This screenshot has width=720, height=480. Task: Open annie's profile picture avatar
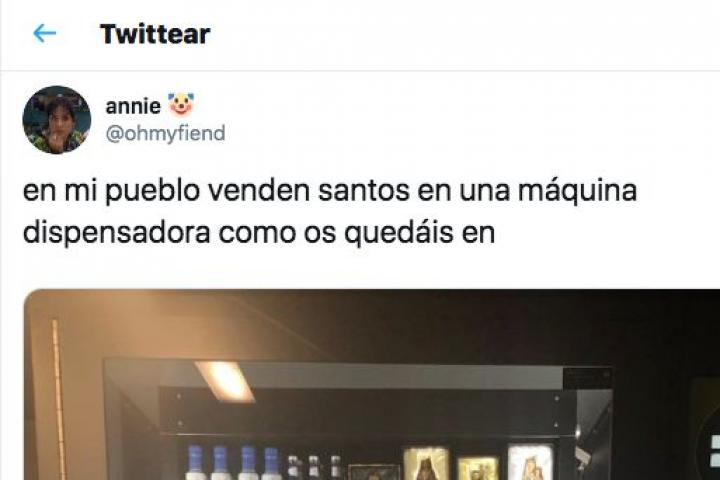click(57, 119)
